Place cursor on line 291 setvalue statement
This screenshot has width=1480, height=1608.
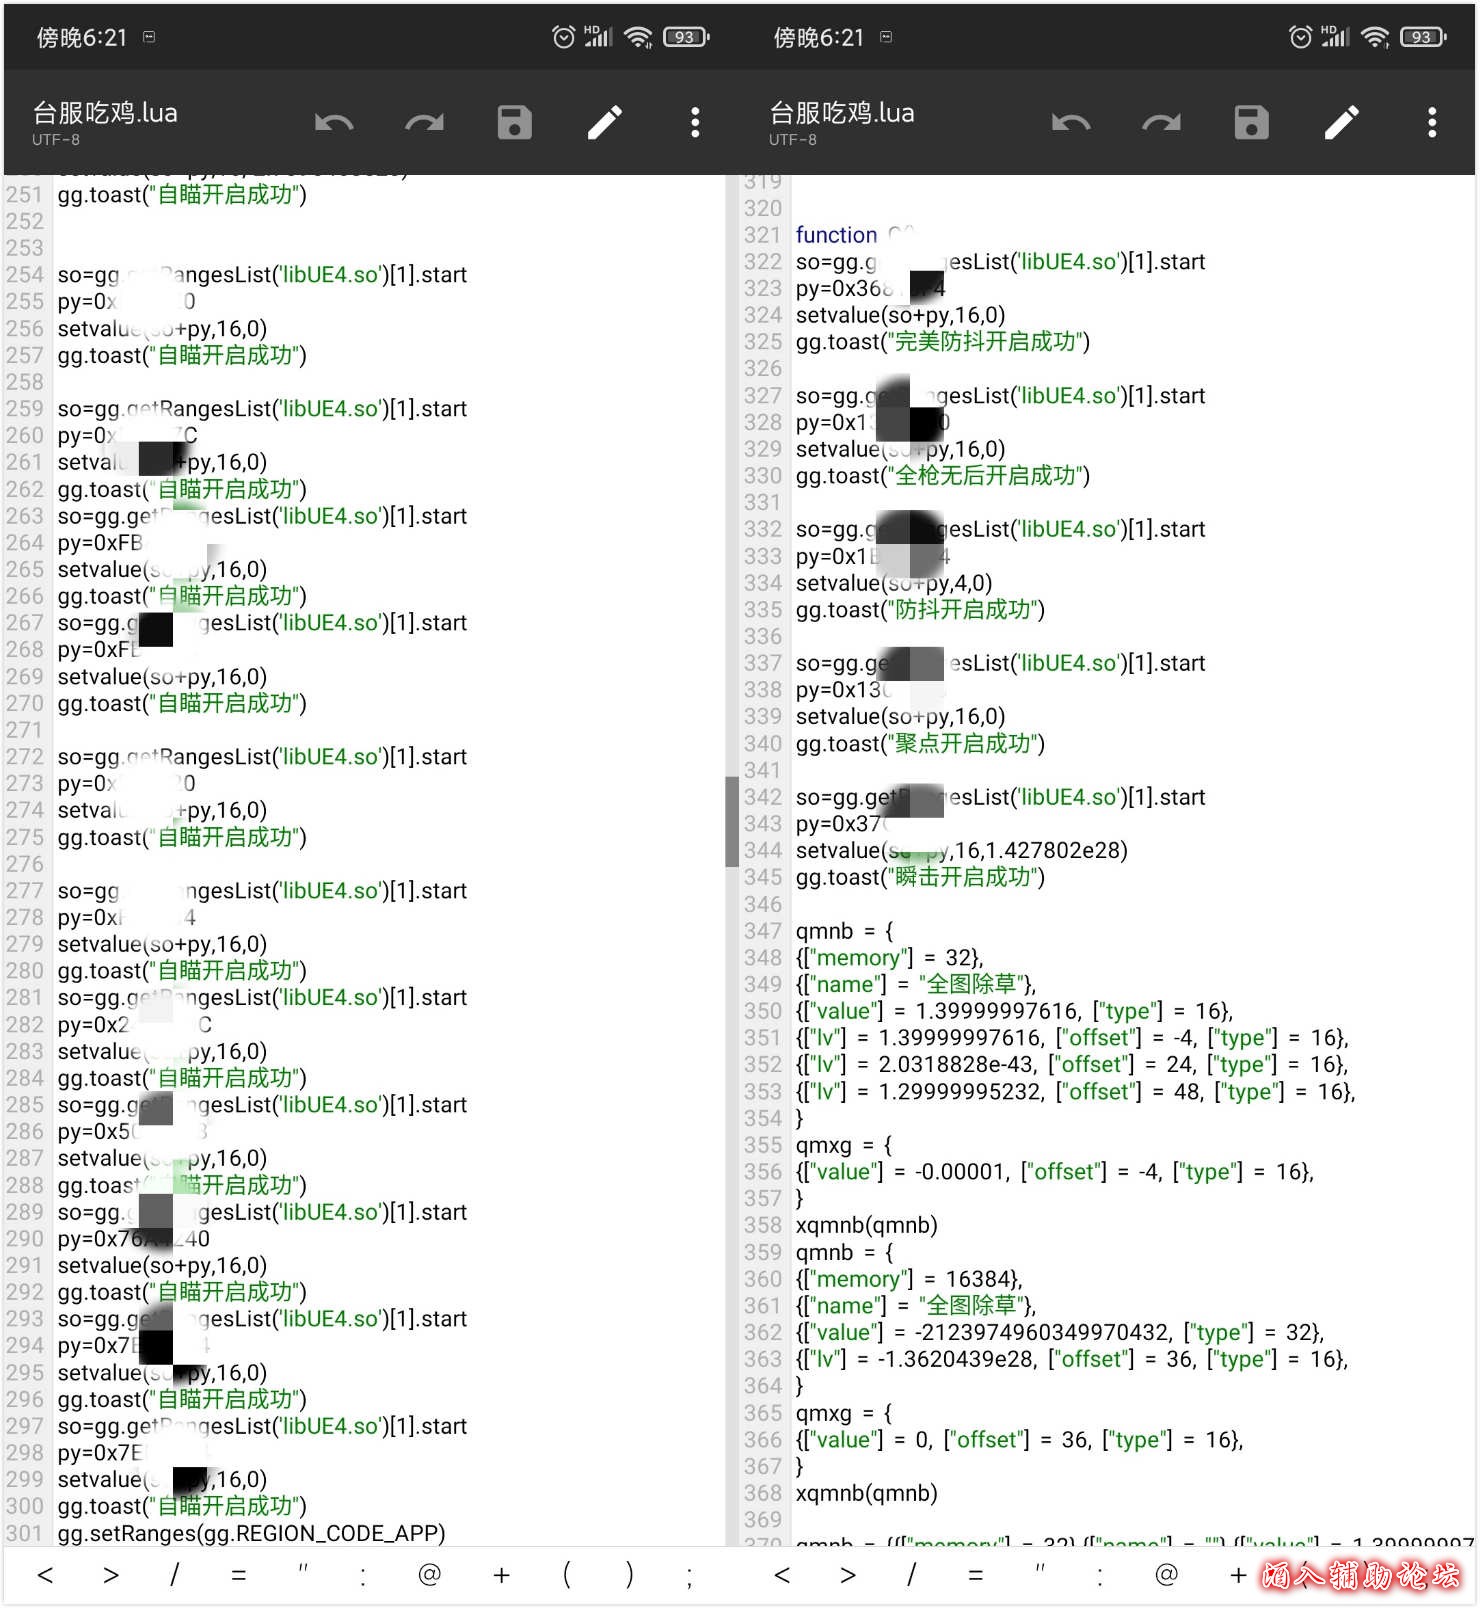[162, 1265]
